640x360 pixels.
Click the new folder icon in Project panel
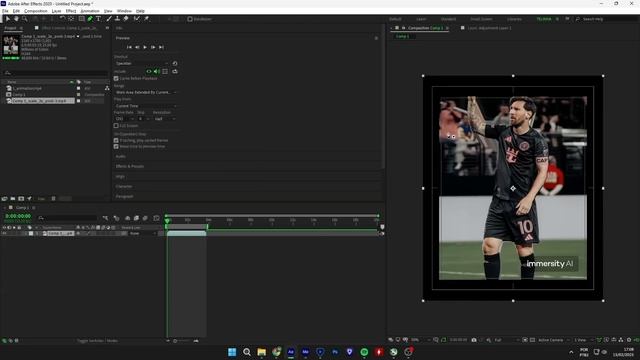coord(13,198)
